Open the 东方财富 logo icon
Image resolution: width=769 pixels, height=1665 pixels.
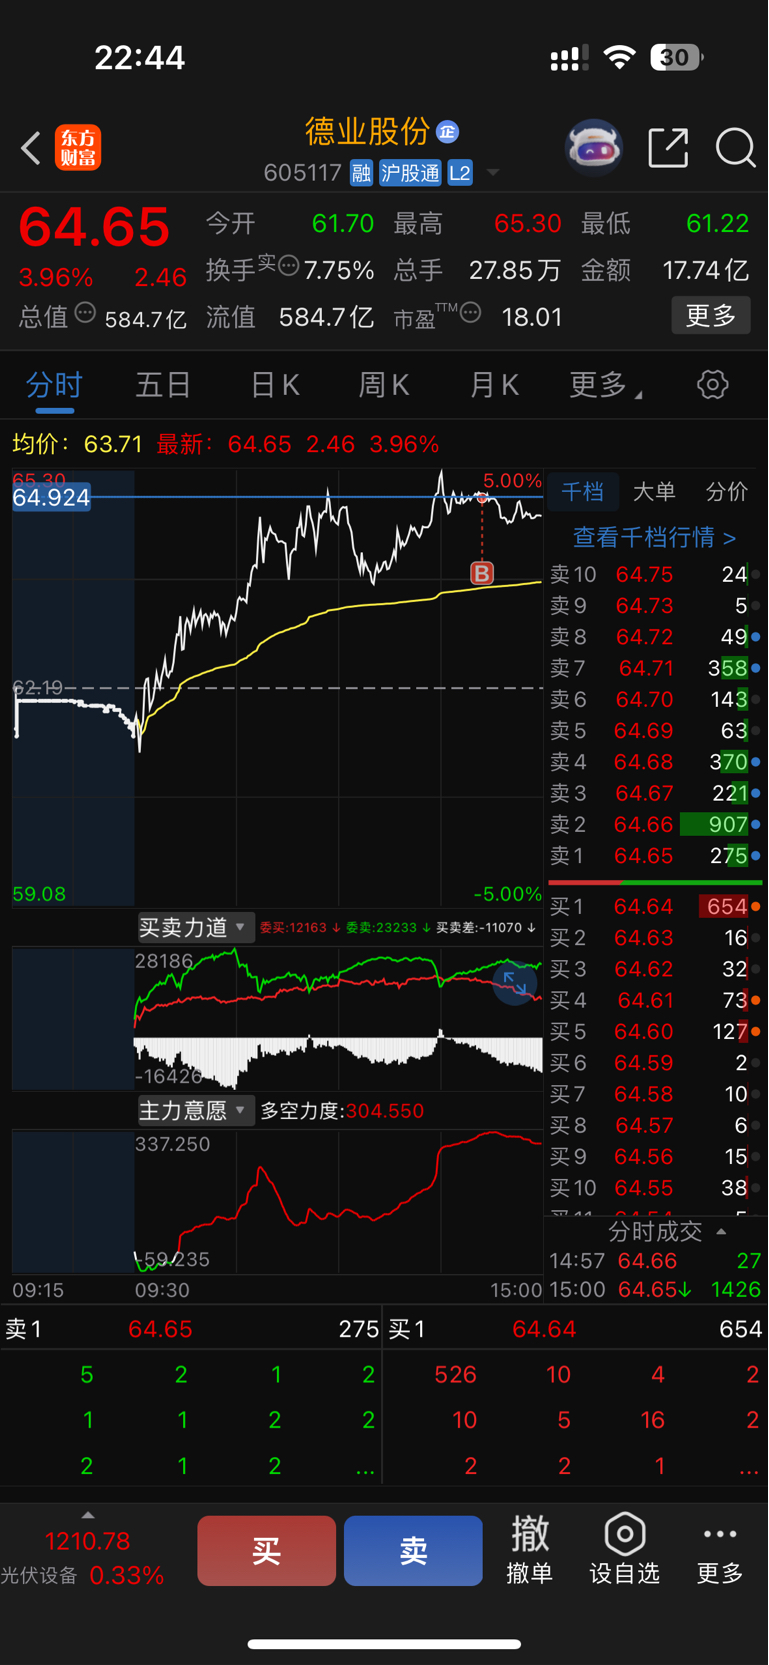pyautogui.click(x=78, y=148)
